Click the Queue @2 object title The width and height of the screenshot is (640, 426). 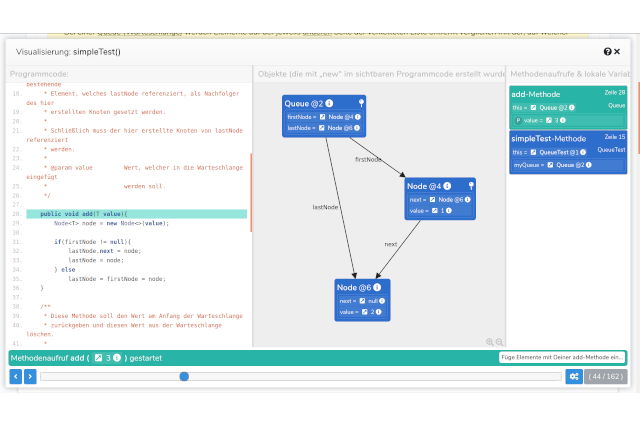point(304,104)
